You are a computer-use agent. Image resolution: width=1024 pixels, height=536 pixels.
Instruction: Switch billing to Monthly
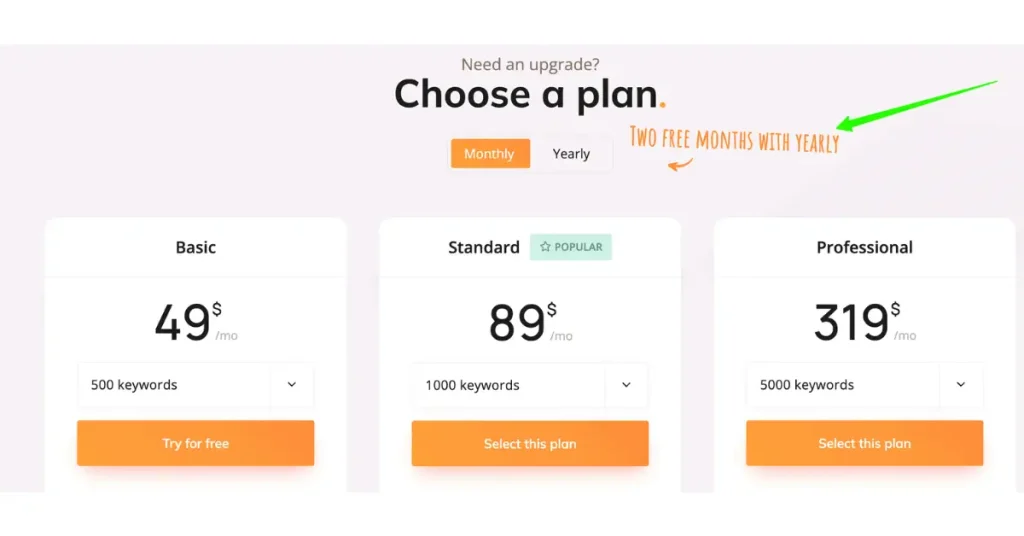click(489, 154)
